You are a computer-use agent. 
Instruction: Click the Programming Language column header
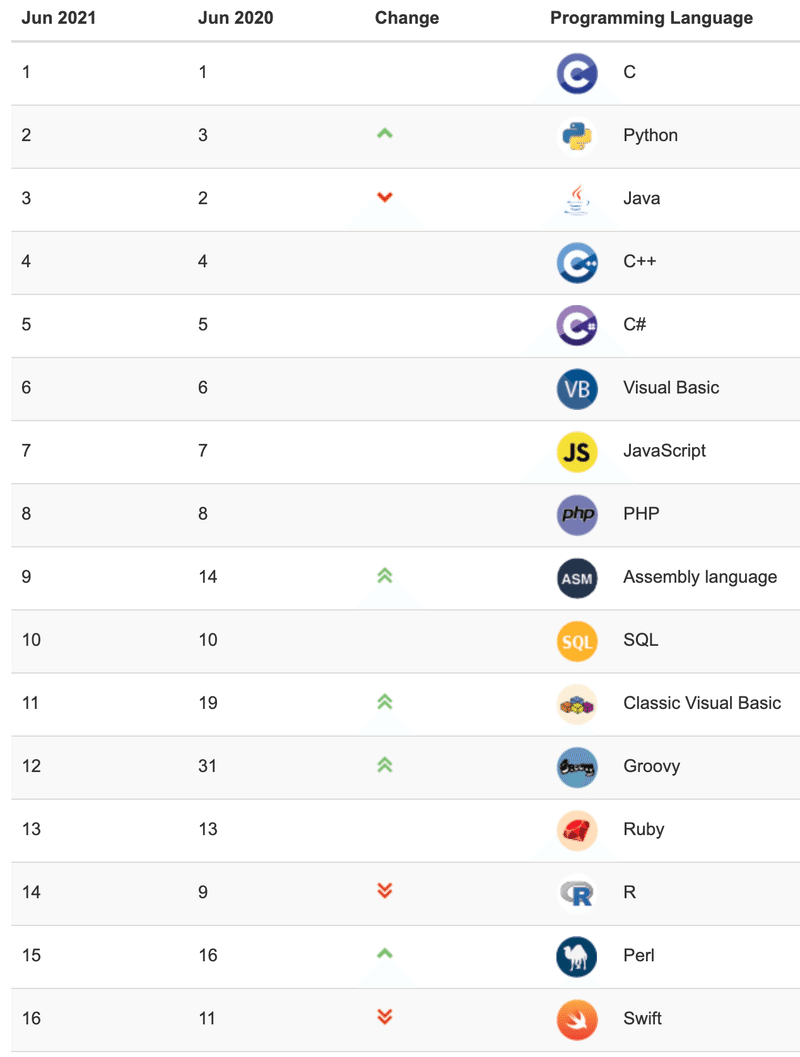[651, 18]
